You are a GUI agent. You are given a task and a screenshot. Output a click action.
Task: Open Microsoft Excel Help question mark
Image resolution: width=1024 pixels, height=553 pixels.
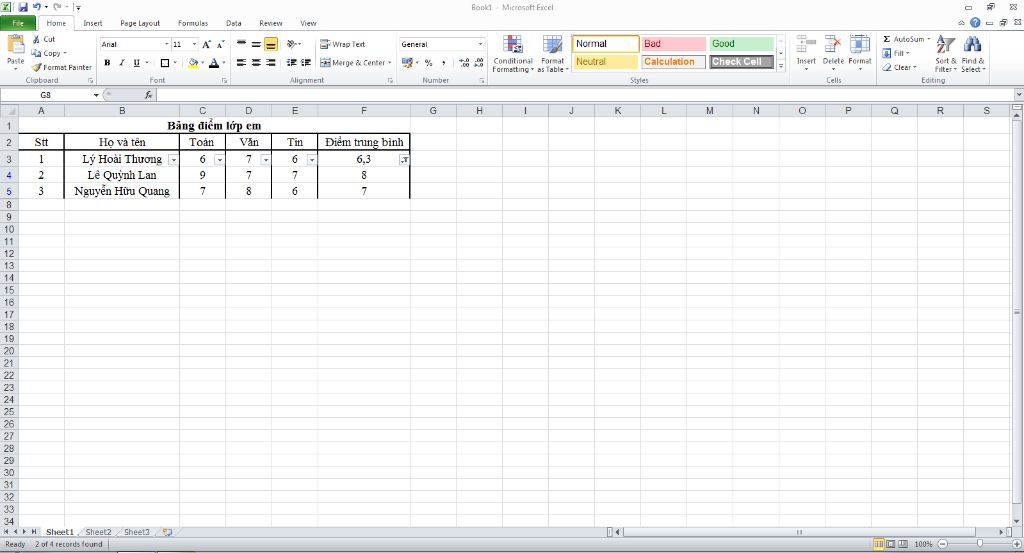tap(975, 23)
